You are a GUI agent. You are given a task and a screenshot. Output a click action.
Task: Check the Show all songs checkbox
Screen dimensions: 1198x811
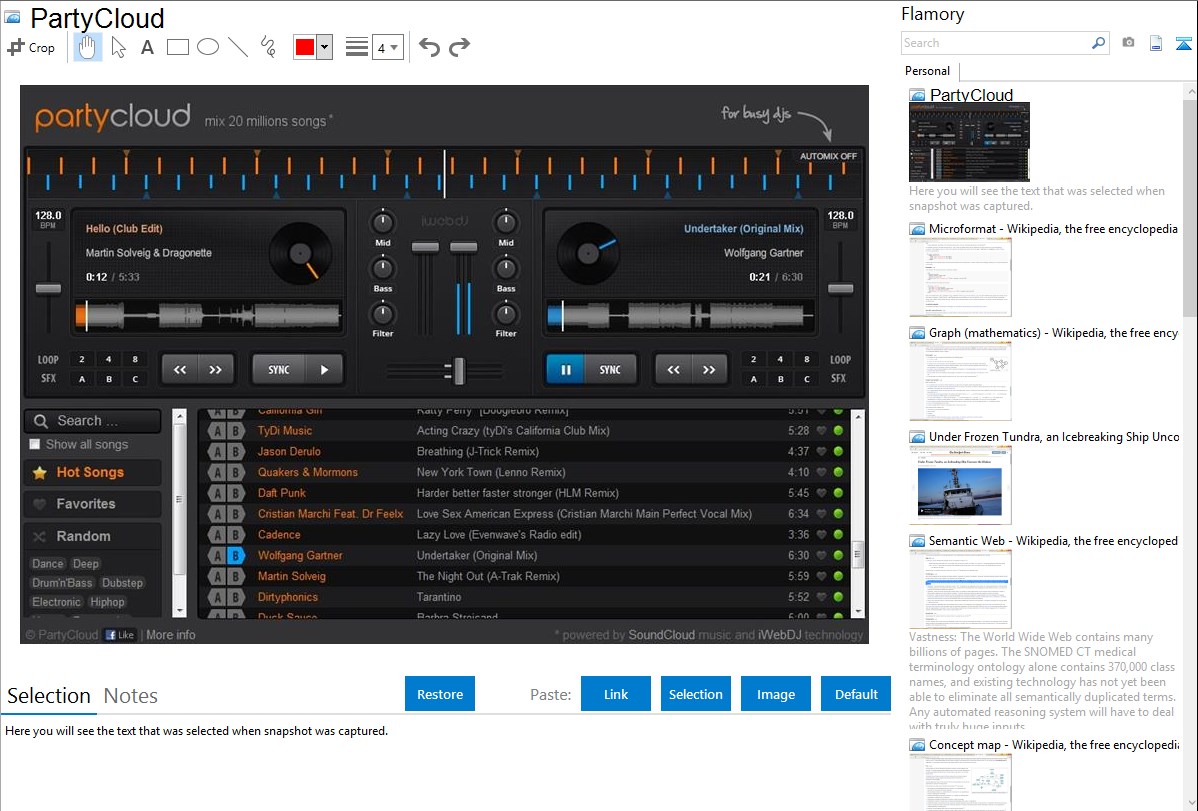pos(34,444)
